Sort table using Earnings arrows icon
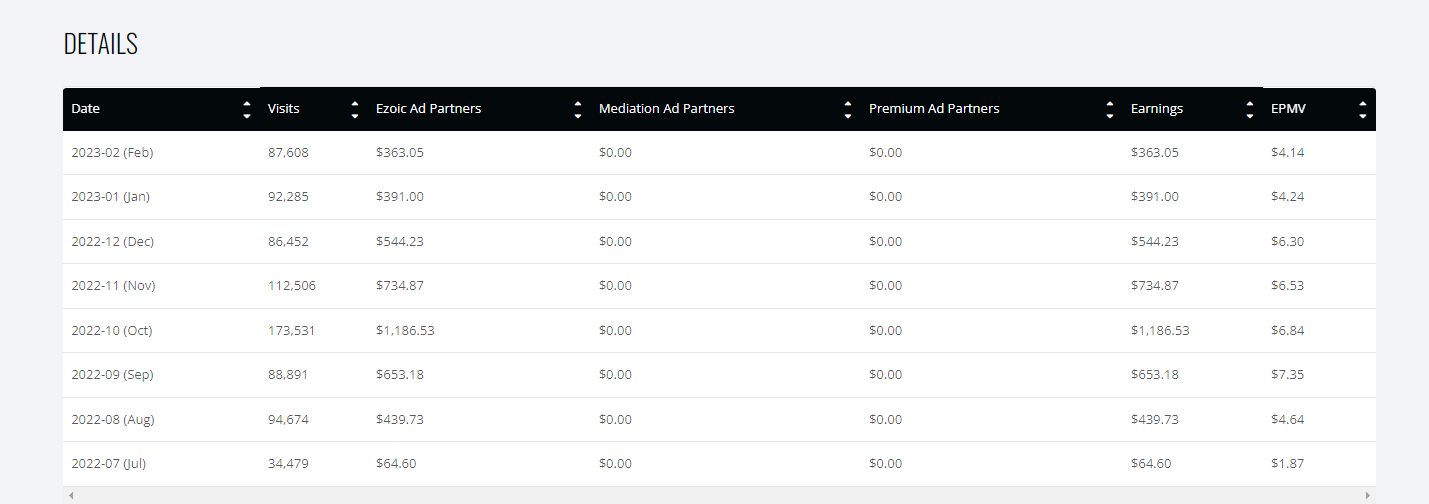Viewport: 1429px width, 504px height. pos(1249,109)
